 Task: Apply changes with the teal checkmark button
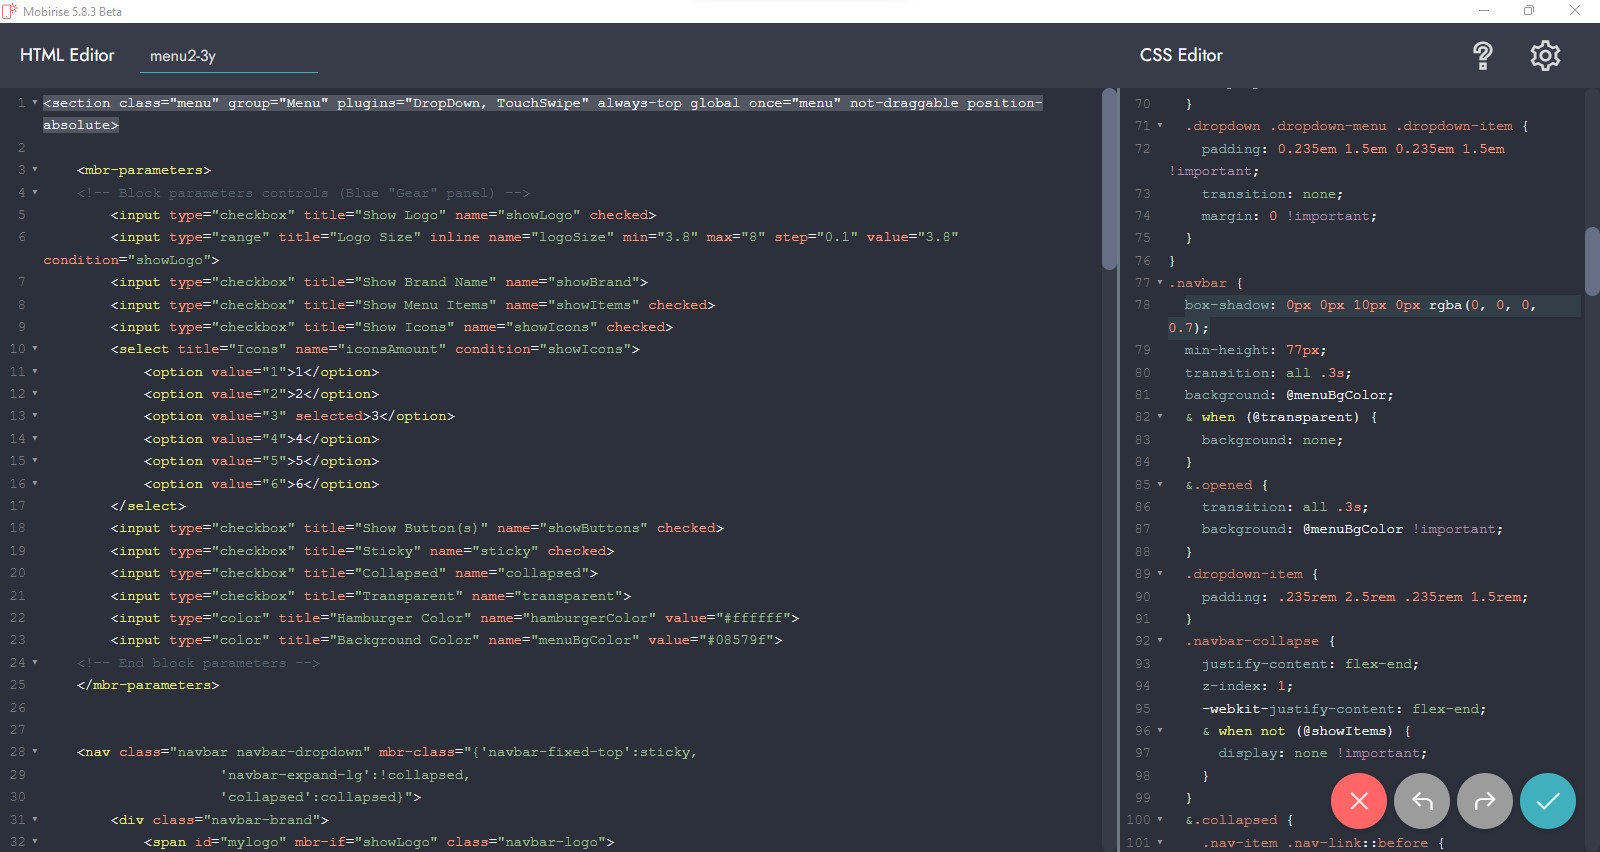[1548, 801]
